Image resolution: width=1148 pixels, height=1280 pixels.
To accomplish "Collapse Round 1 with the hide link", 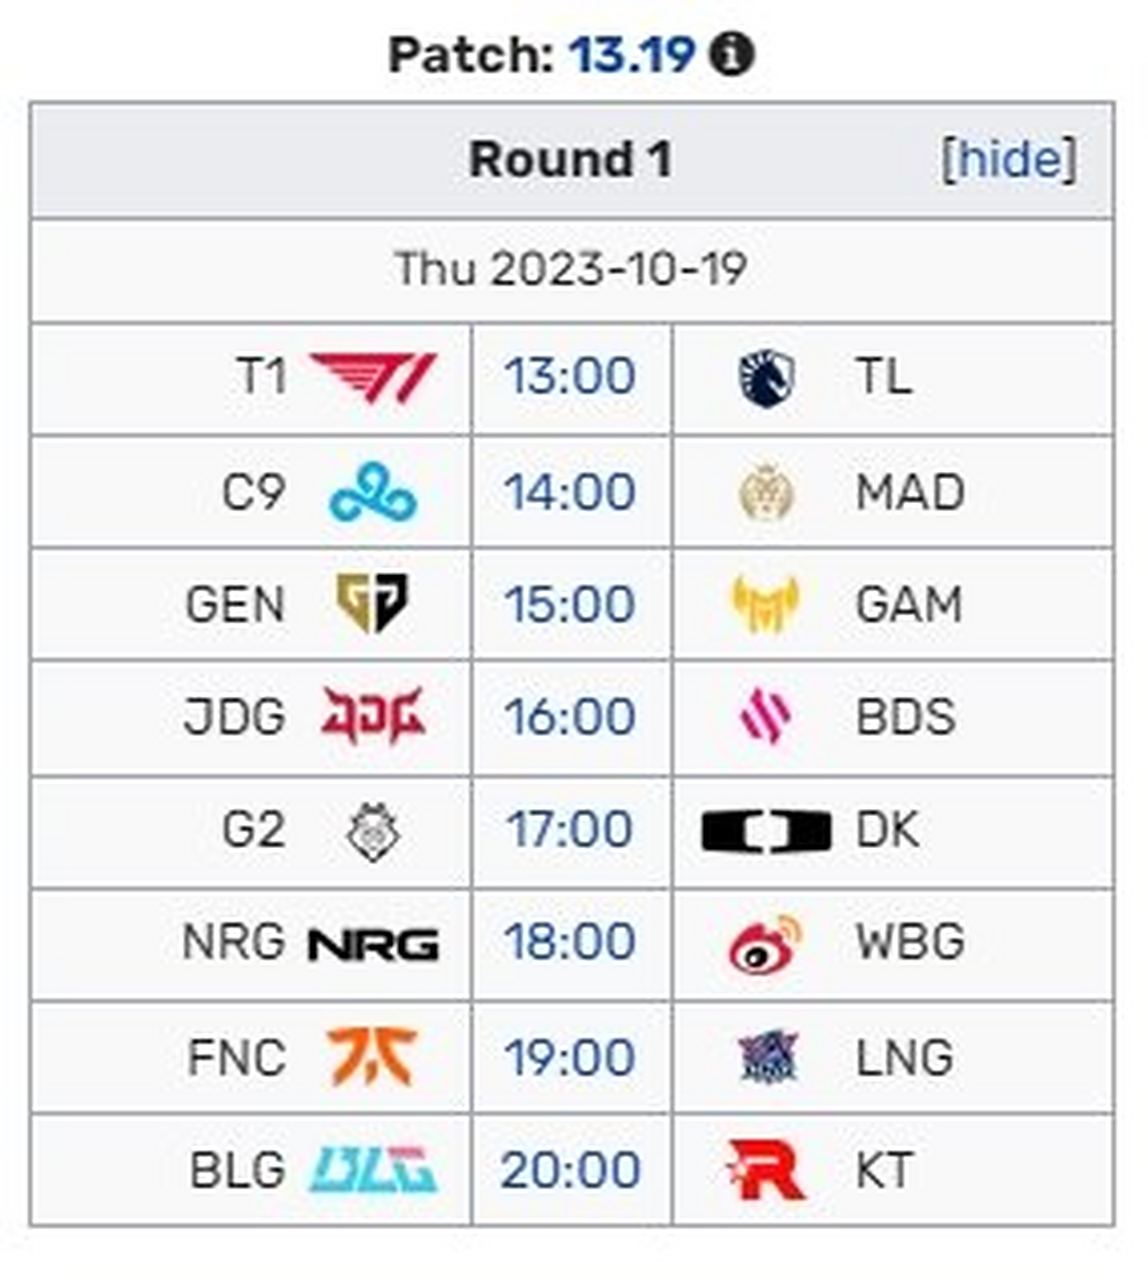I will [x=1009, y=159].
